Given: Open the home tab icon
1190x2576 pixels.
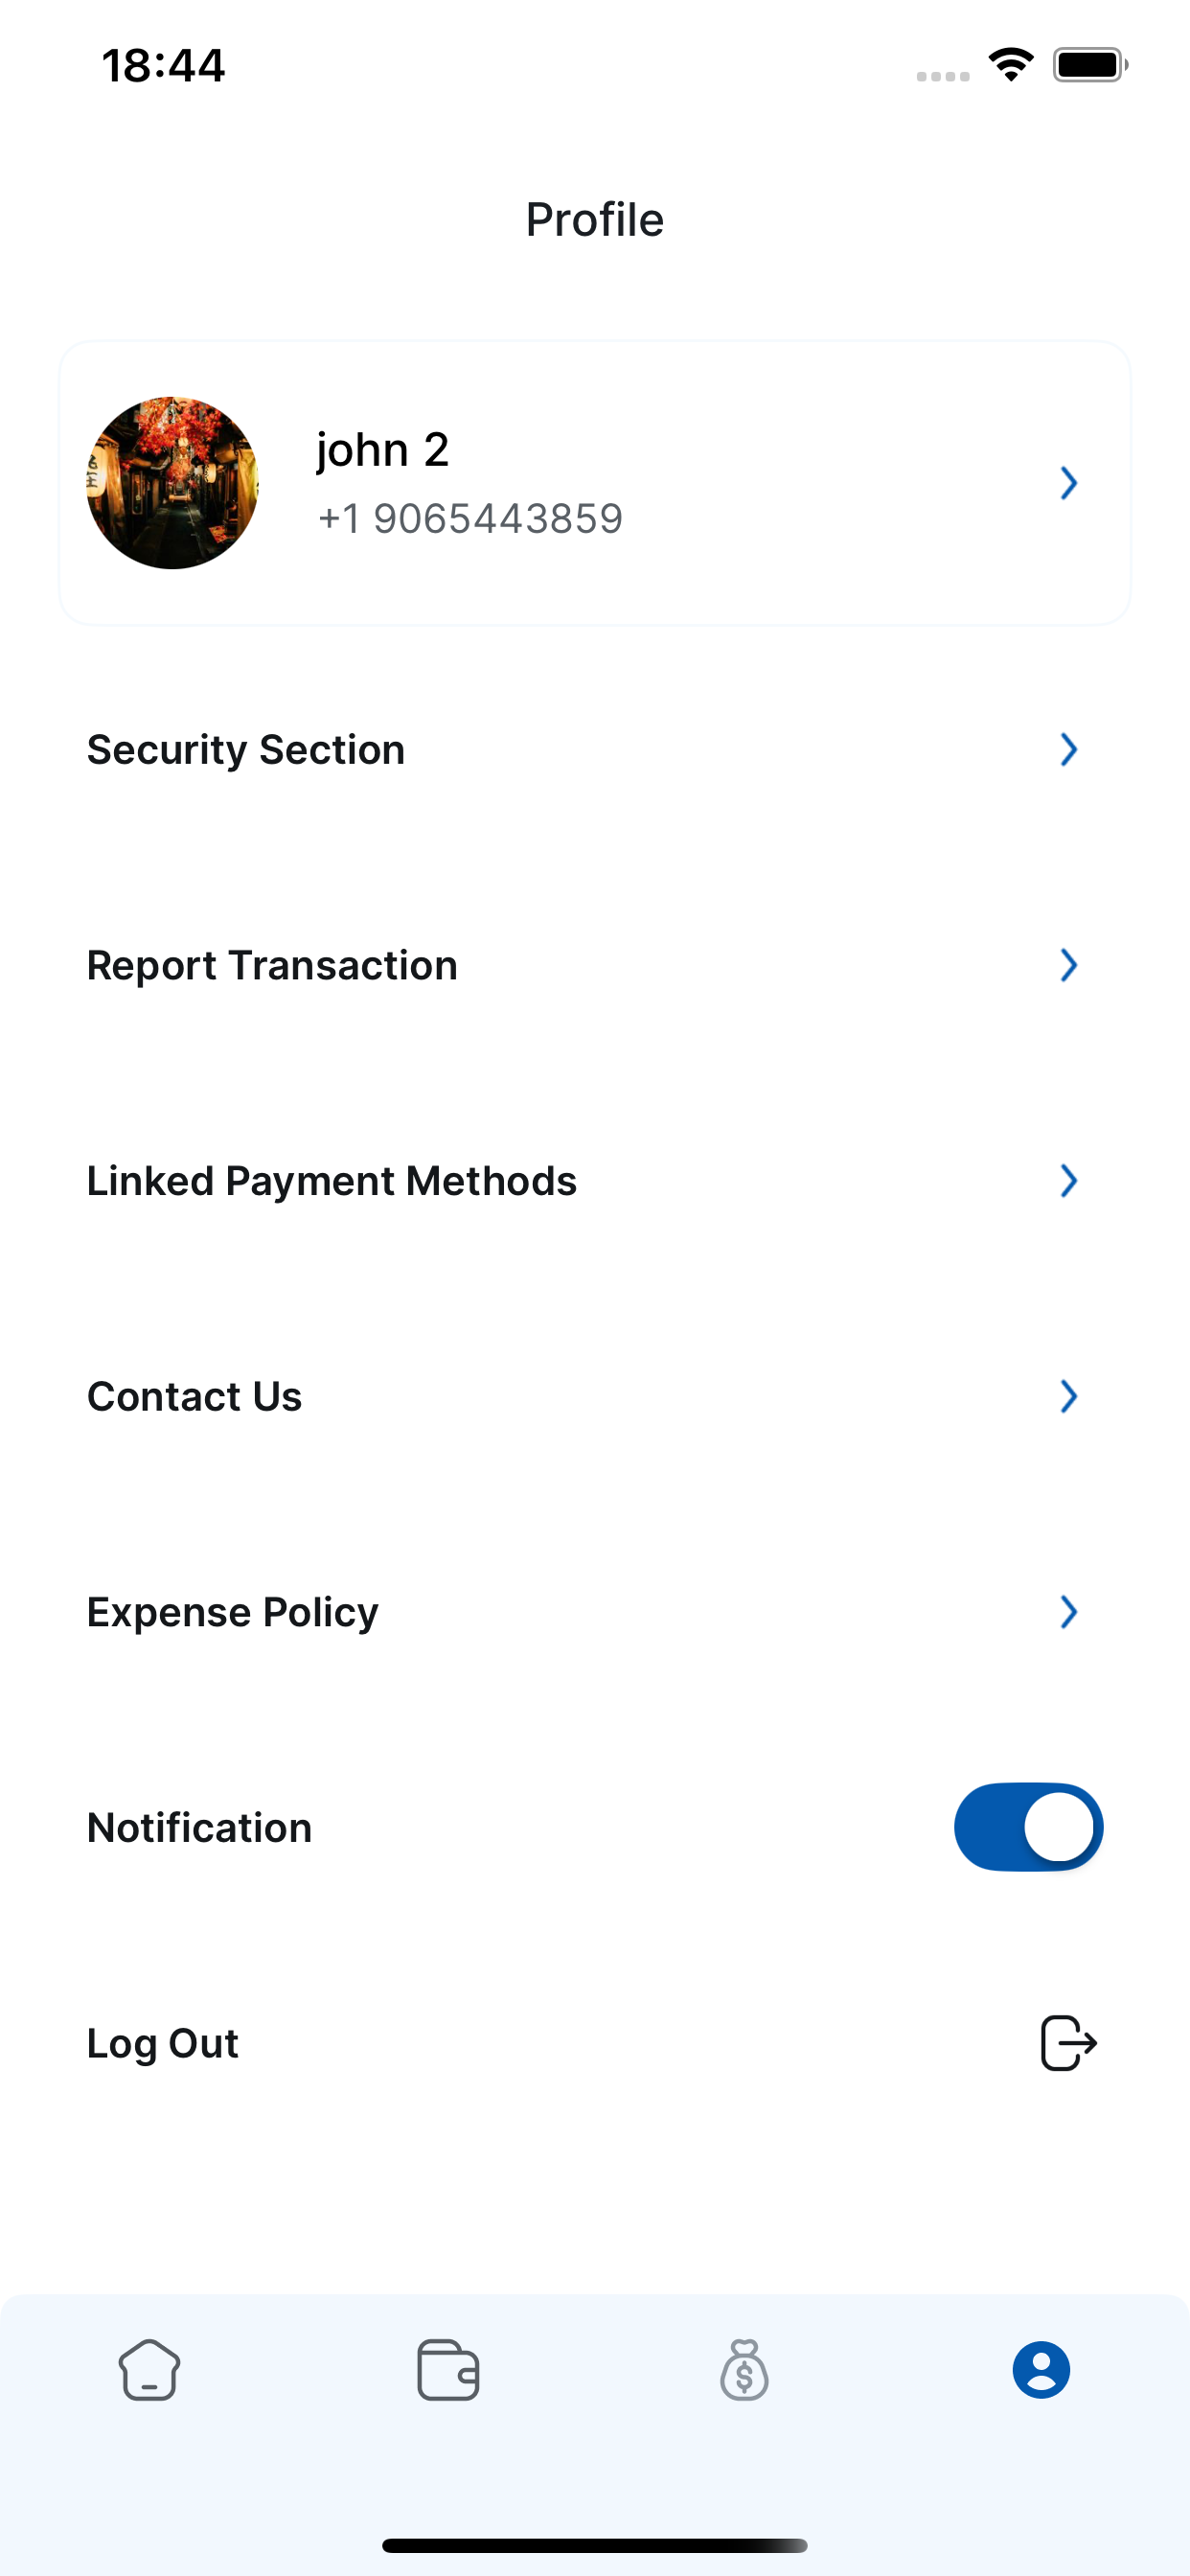Looking at the screenshot, I should (x=149, y=2370).
